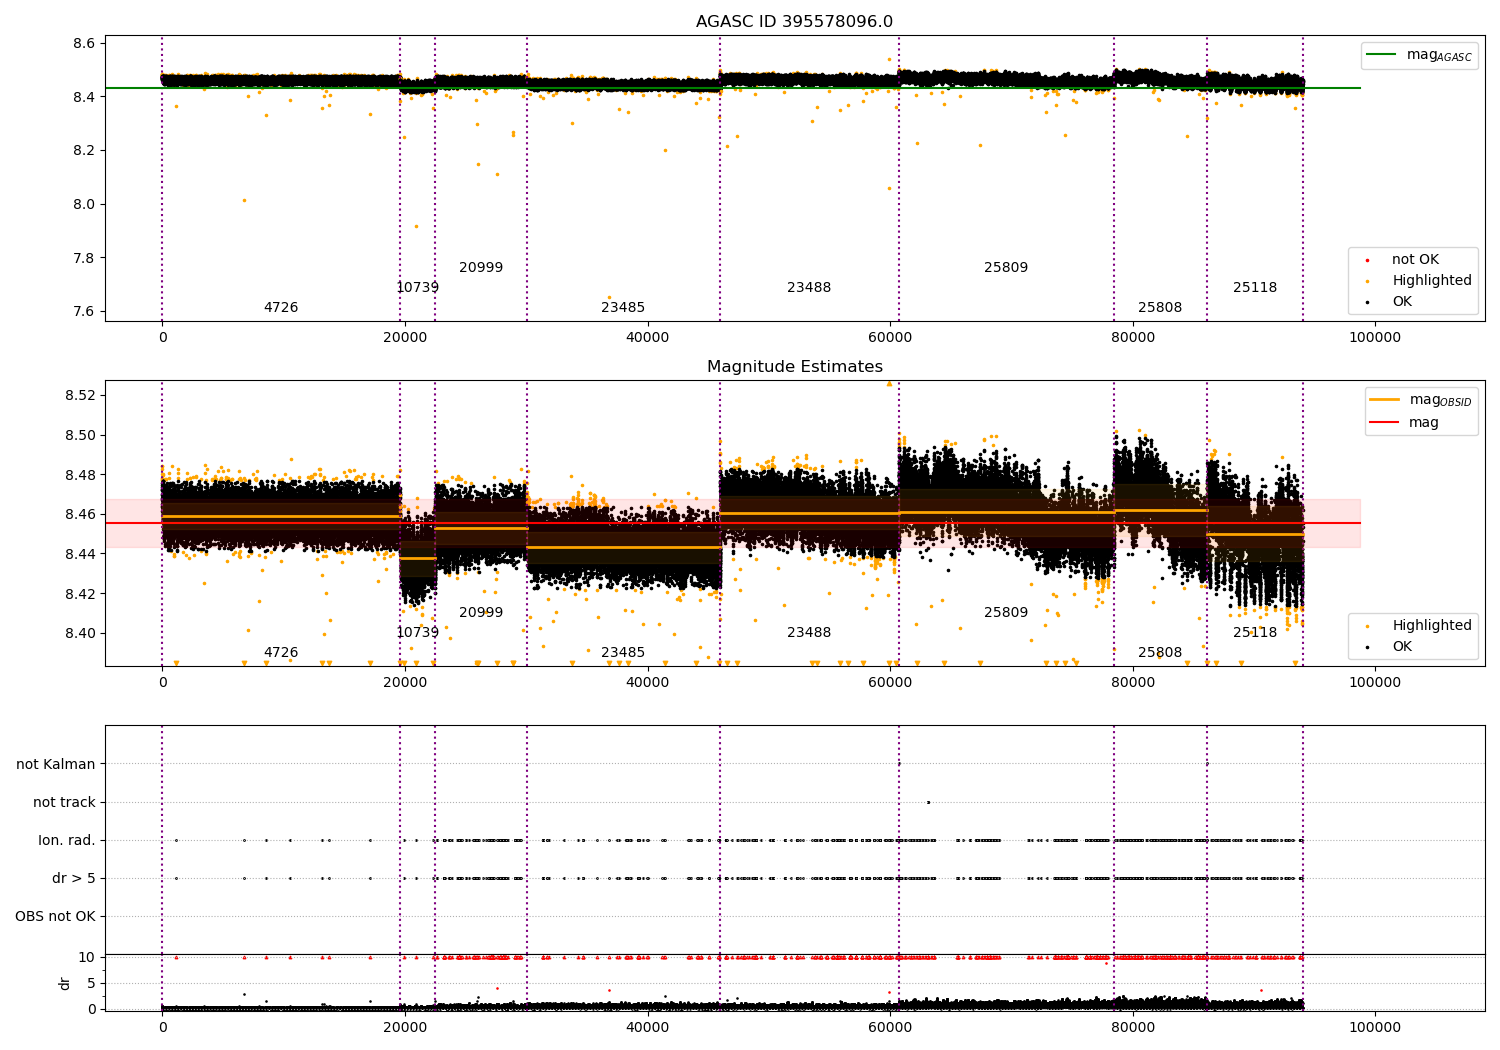Screen dimensions: 1500x1050
Task: Click OBSID label 25809 in the top panel
Action: pyautogui.click(x=1006, y=268)
